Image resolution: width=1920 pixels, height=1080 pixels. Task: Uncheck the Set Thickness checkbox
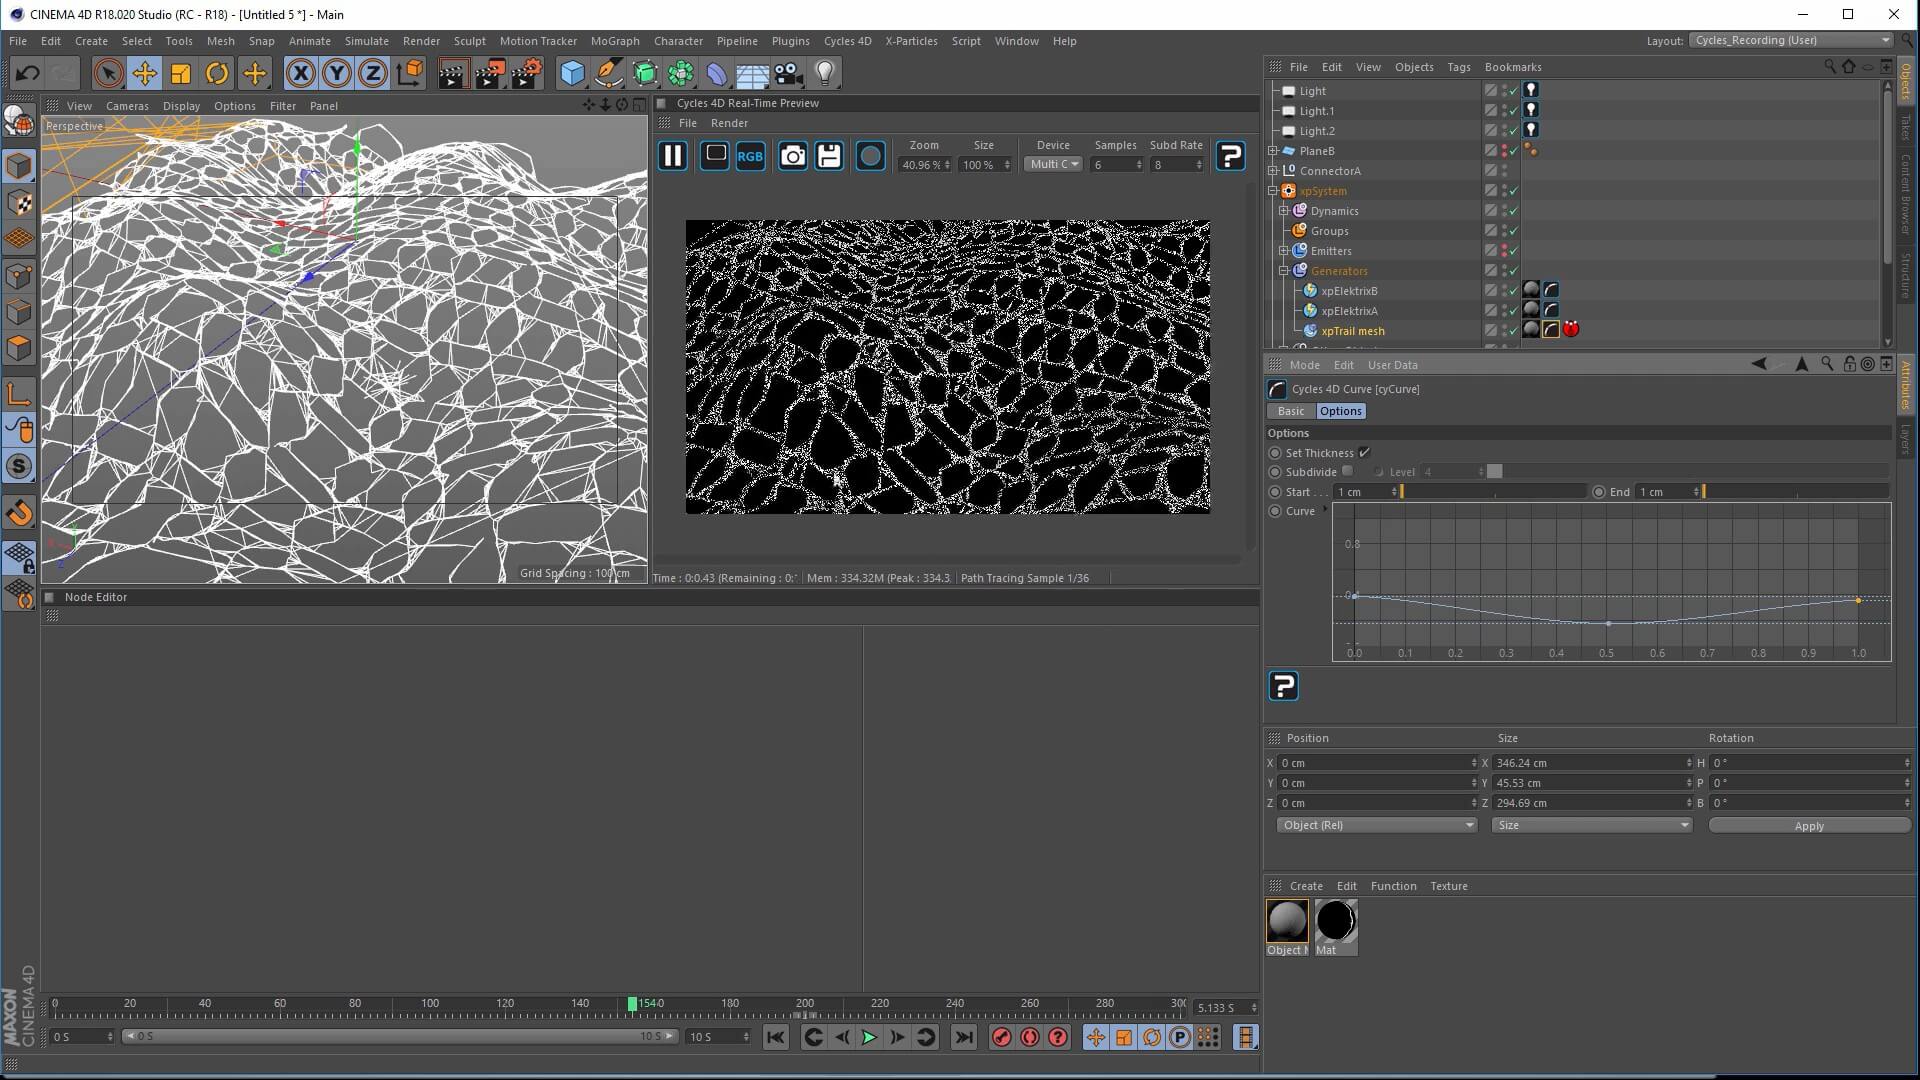pos(1365,453)
